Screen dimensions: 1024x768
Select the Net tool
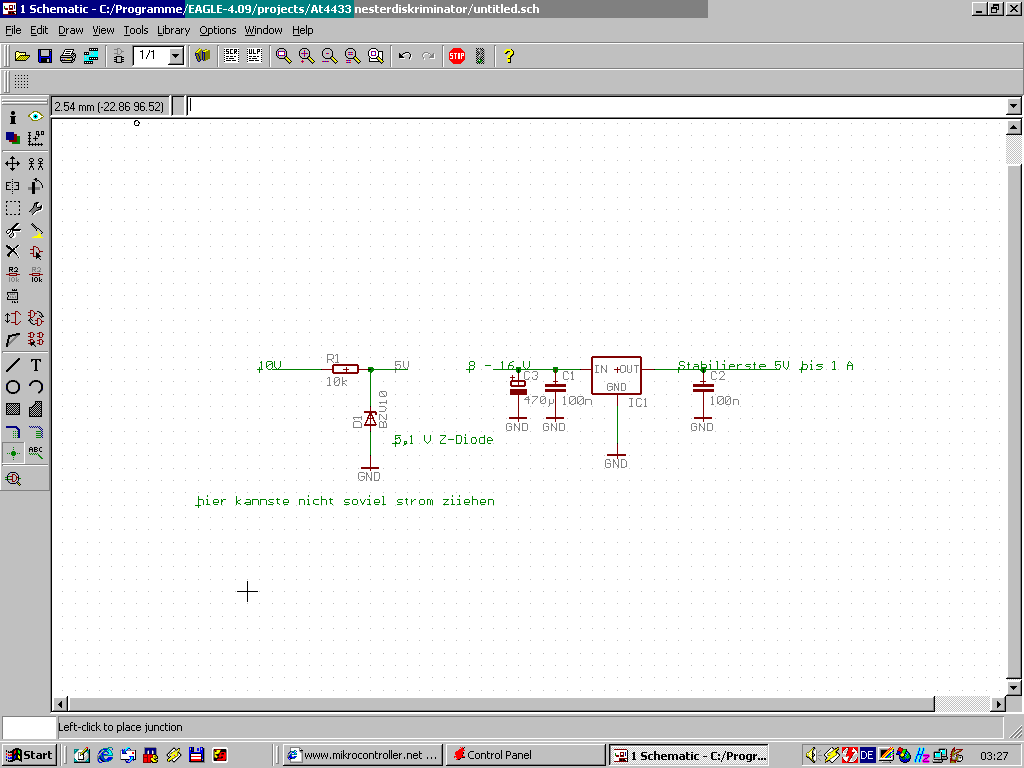click(36, 432)
